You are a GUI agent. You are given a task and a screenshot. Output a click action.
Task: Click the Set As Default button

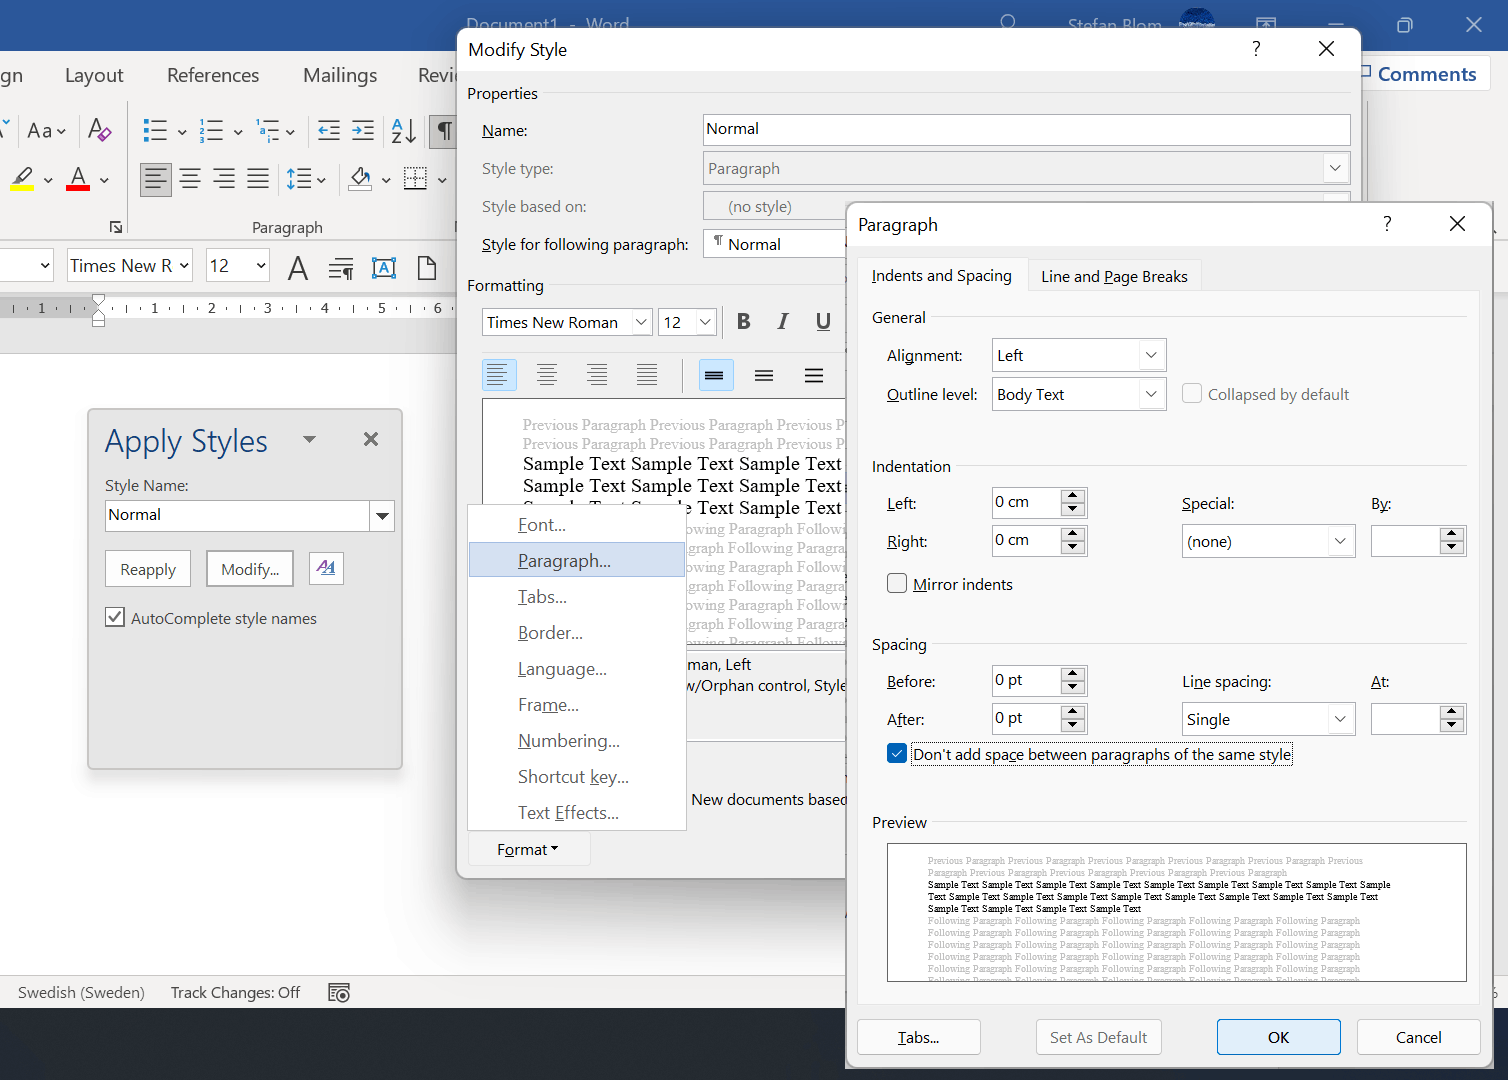click(x=1098, y=1037)
